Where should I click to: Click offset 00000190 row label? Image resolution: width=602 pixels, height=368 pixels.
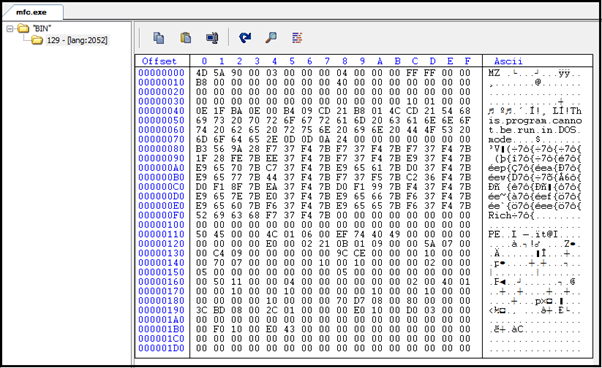point(161,310)
